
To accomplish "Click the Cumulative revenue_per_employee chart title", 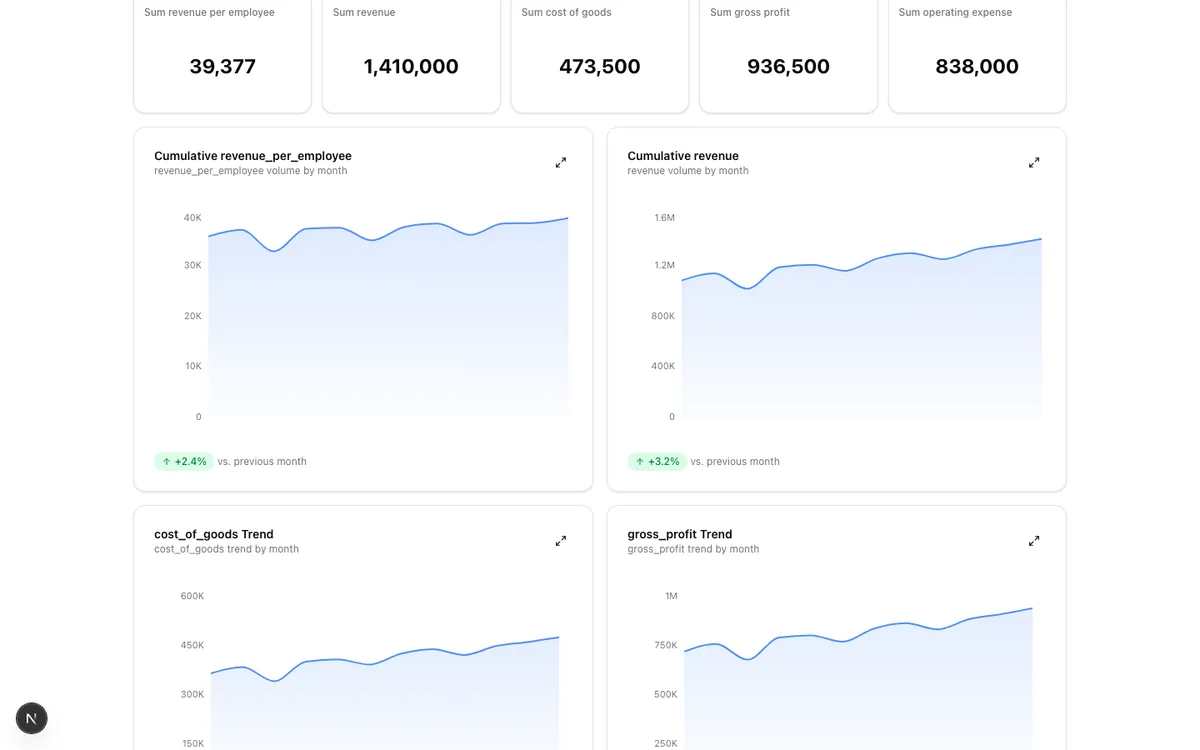I will [252, 156].
